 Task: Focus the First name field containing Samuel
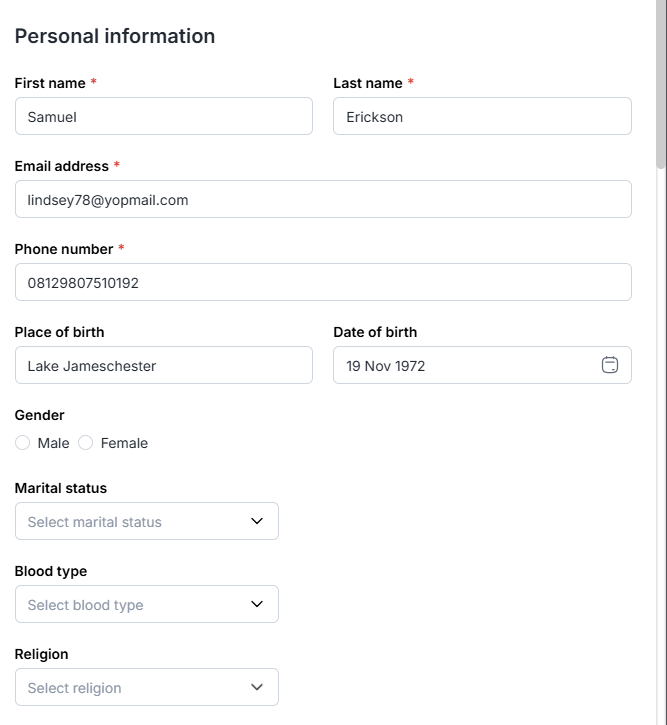[164, 116]
